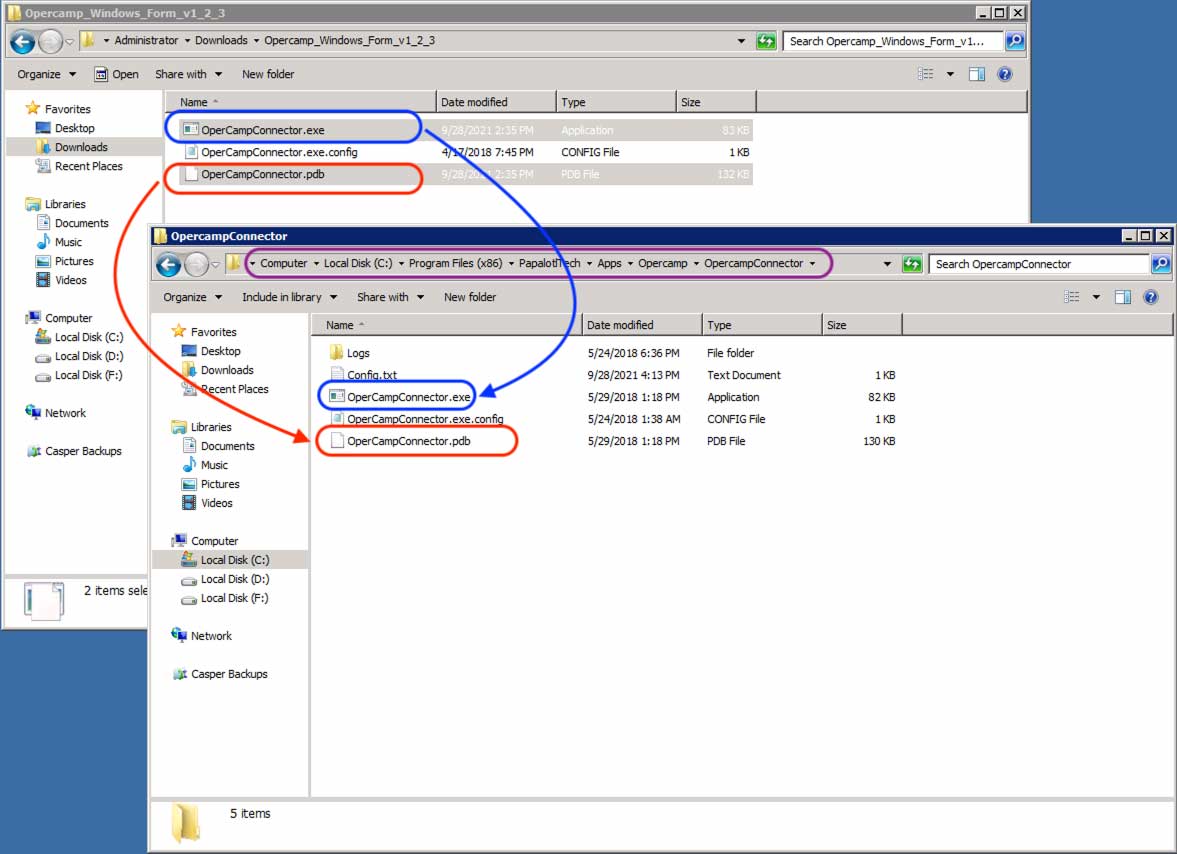Click New folder in the OpercampConnector toolbar
The width and height of the screenshot is (1177, 854).
click(x=469, y=297)
